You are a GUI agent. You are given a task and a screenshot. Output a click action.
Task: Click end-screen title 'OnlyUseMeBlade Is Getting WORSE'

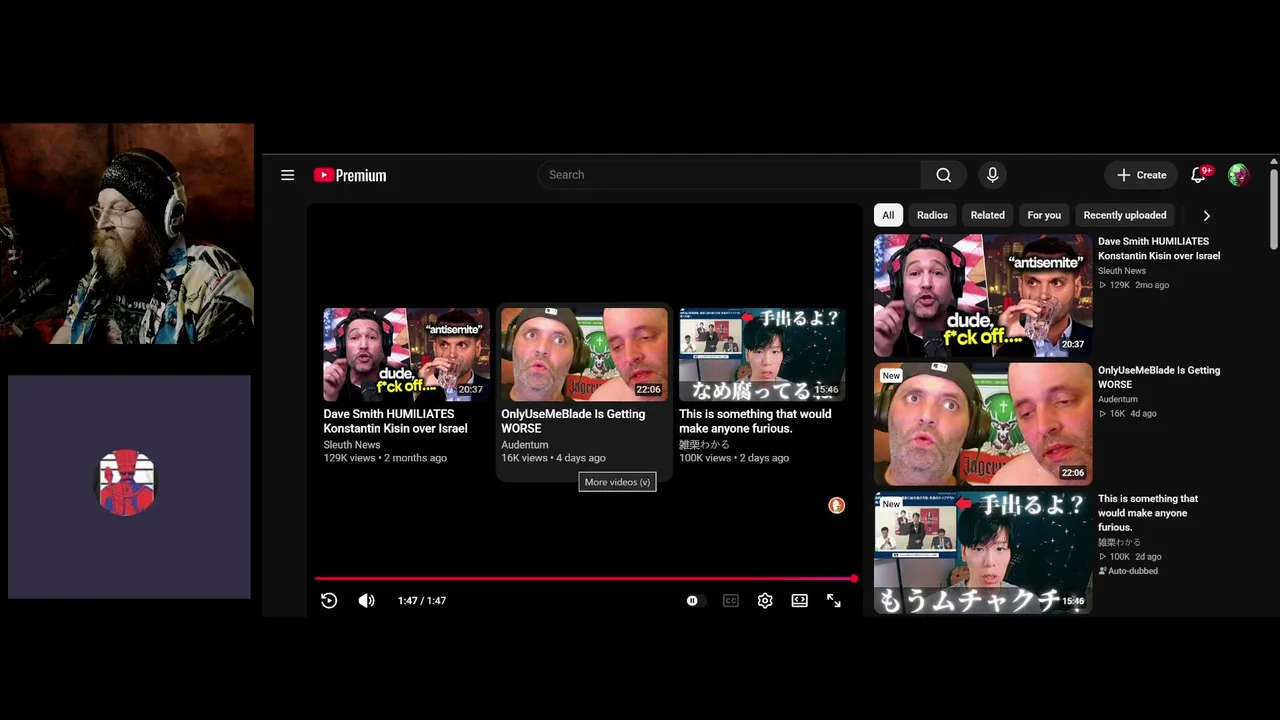573,421
